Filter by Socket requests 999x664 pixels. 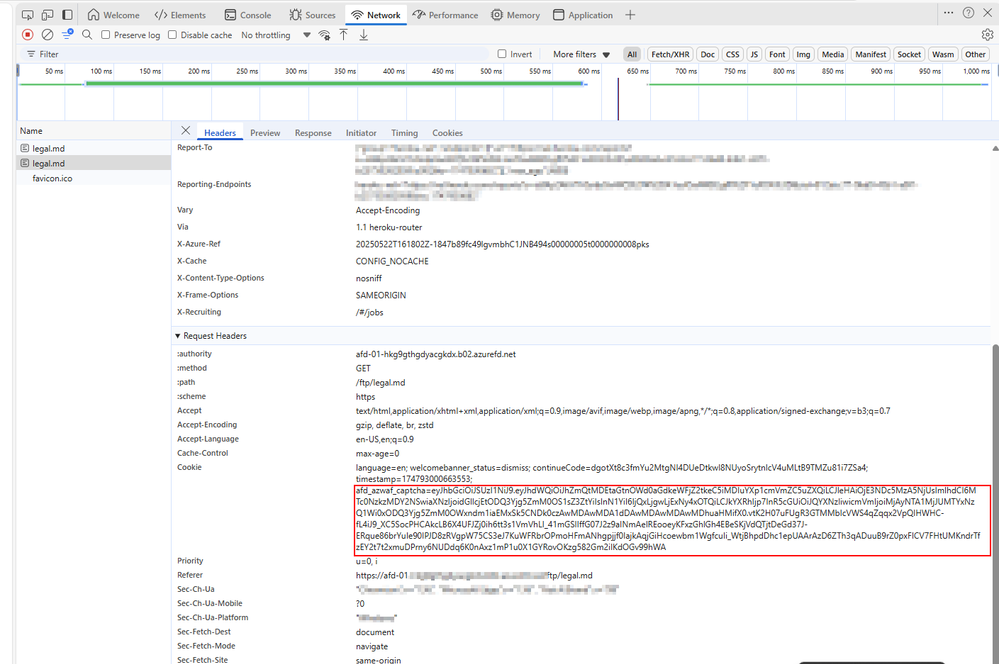tap(909, 54)
